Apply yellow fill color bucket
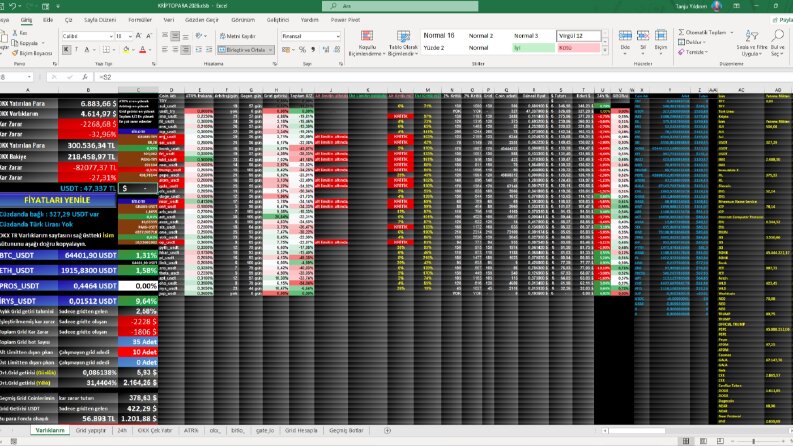 (x=126, y=50)
